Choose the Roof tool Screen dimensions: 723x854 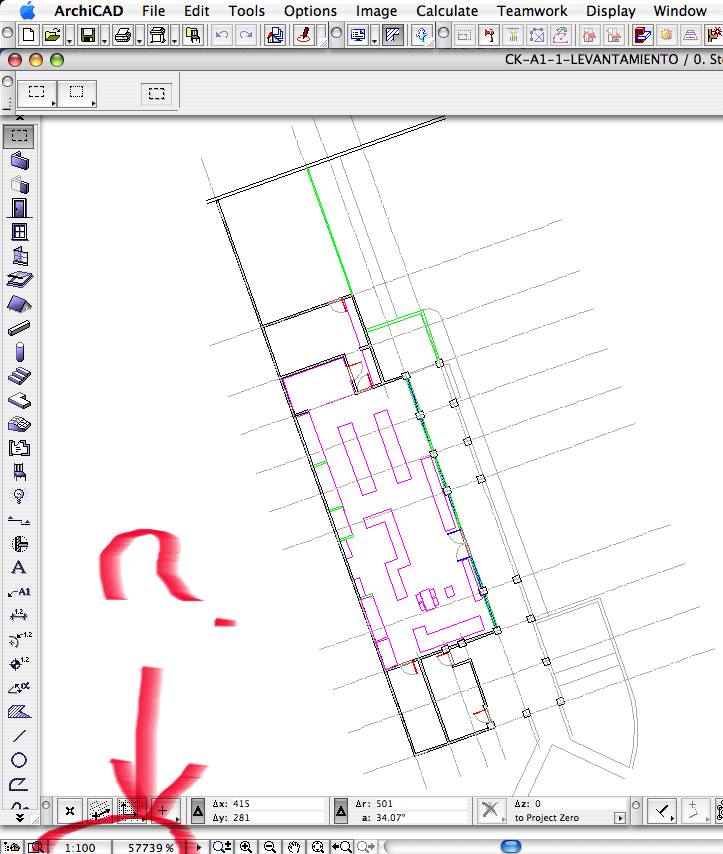[x=19, y=304]
